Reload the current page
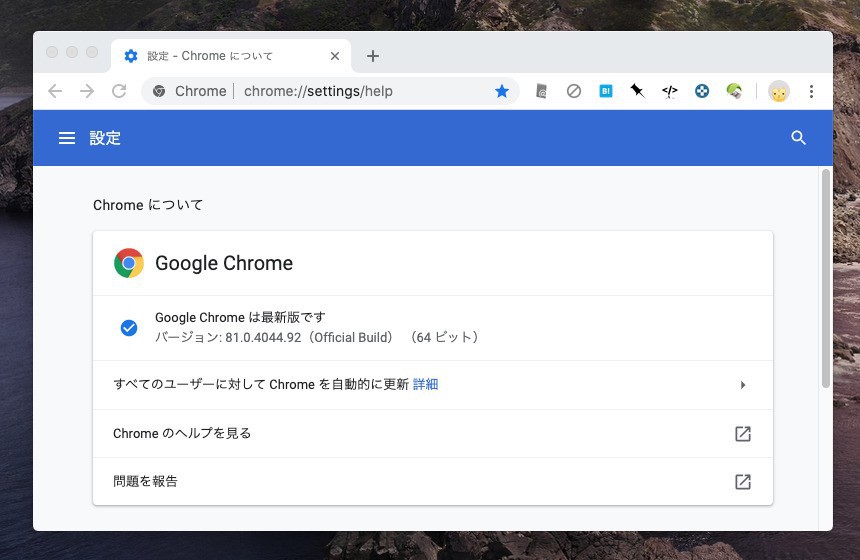Viewport: 860px width, 560px height. tap(119, 91)
